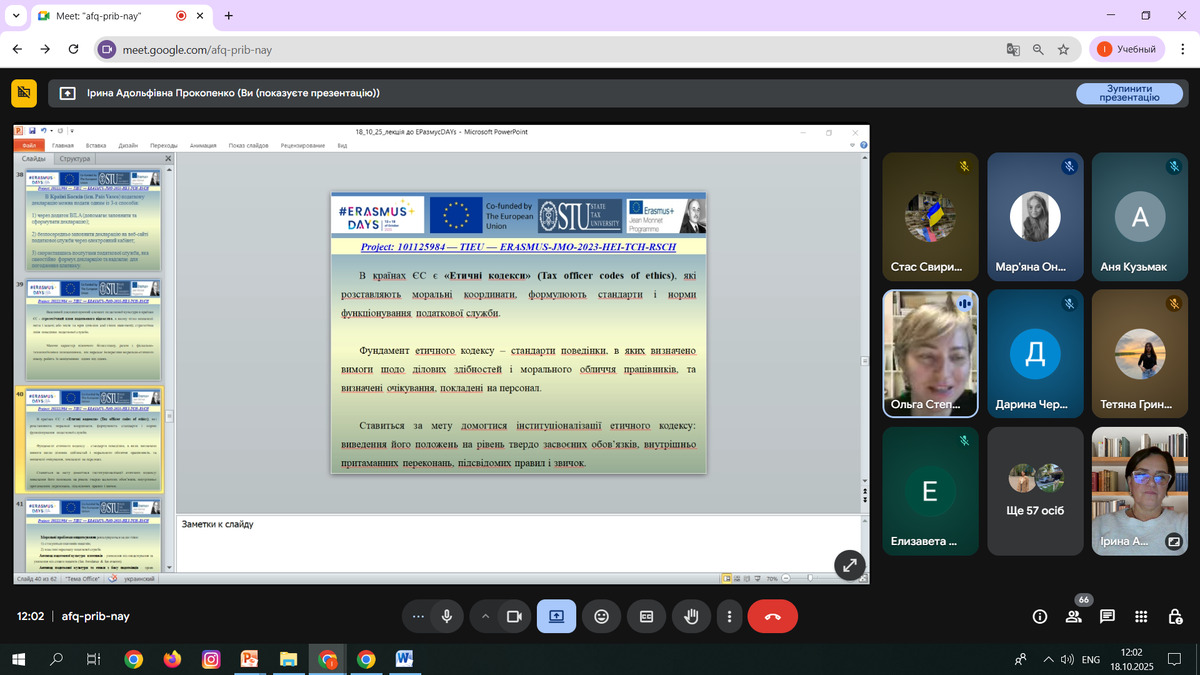Open the meeting chat panel
This screenshot has width=1200, height=675.
[1107, 616]
